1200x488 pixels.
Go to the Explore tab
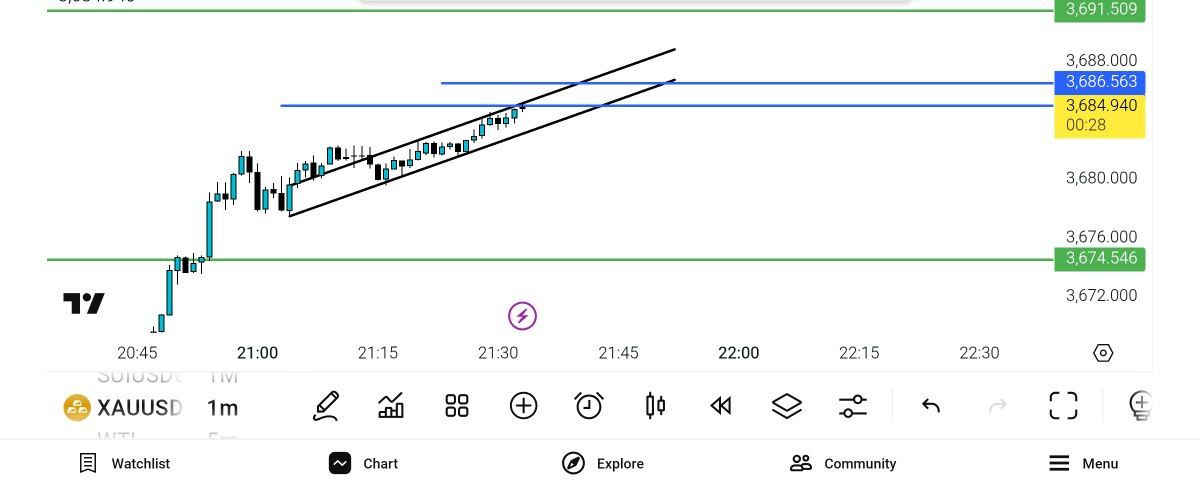pyautogui.click(x=603, y=463)
